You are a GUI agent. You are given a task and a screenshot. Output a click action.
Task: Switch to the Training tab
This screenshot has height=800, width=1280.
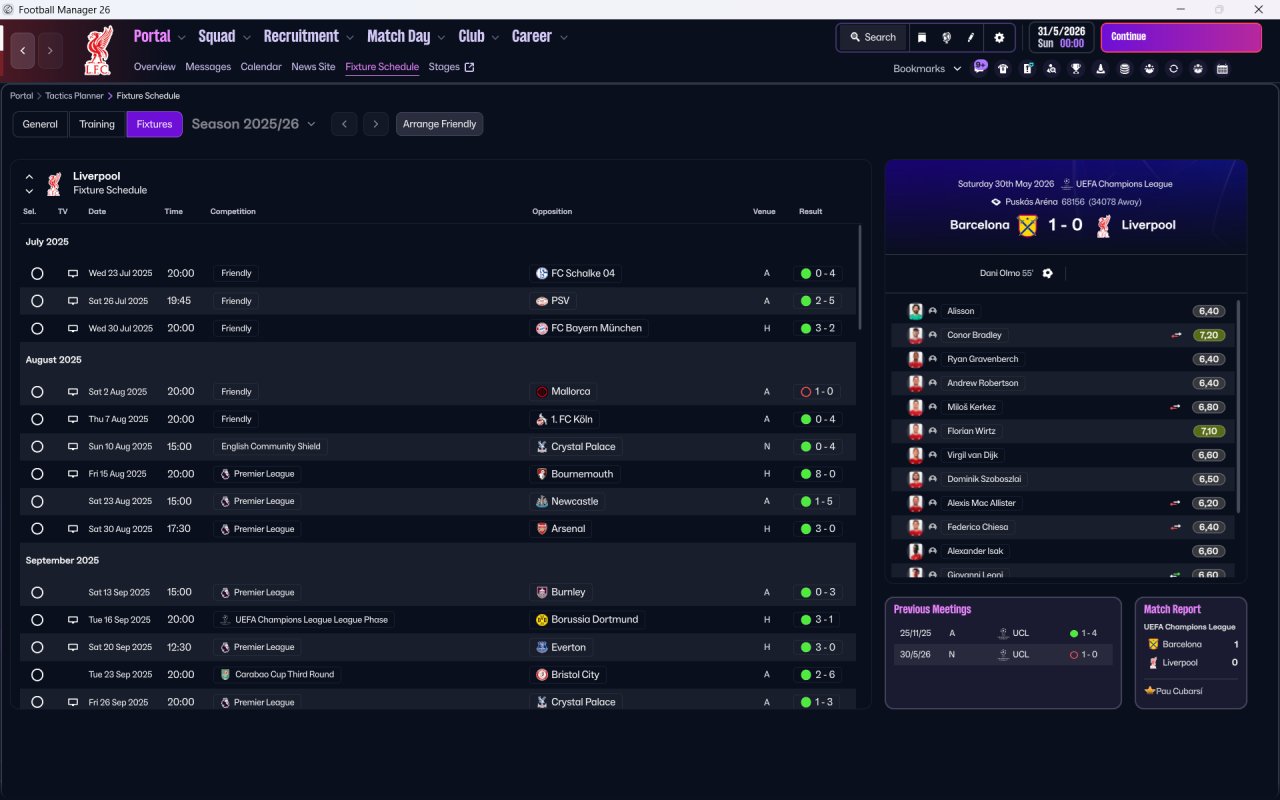[x=97, y=124]
